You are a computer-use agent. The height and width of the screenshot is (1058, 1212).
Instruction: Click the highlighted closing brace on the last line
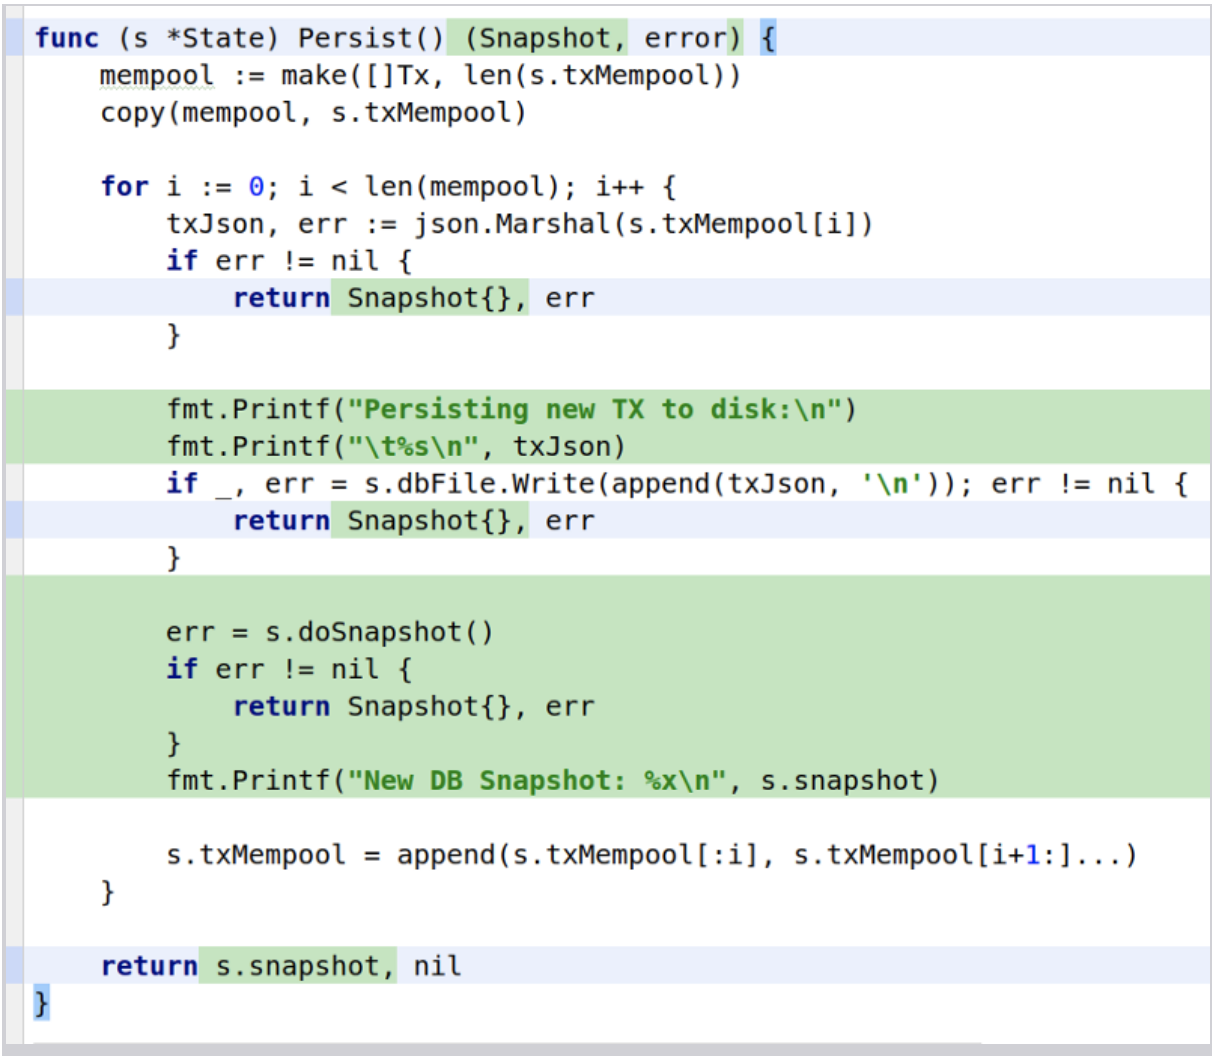[41, 1002]
